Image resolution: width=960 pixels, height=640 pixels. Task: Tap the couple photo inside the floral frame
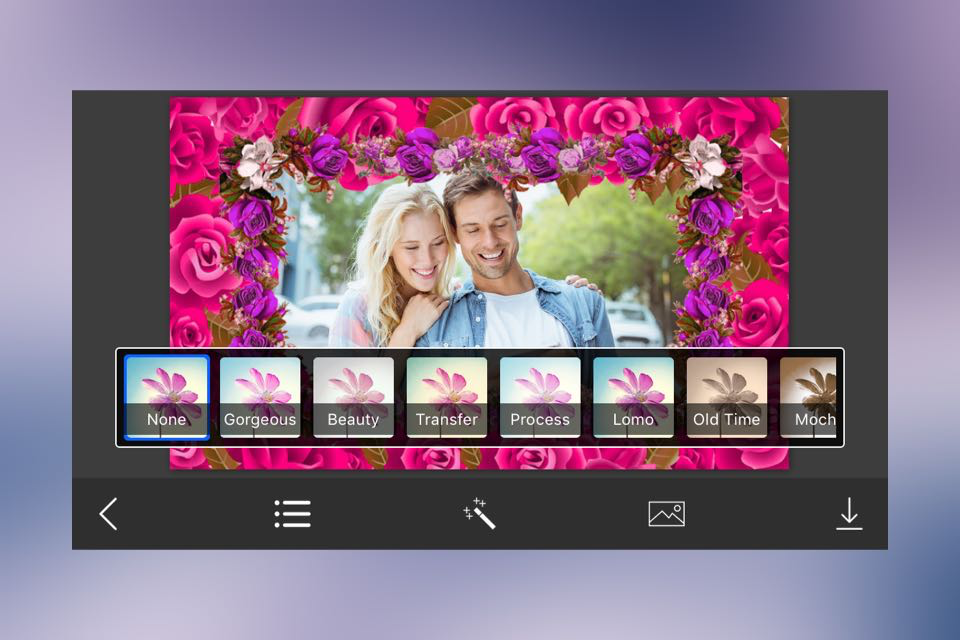[x=478, y=260]
